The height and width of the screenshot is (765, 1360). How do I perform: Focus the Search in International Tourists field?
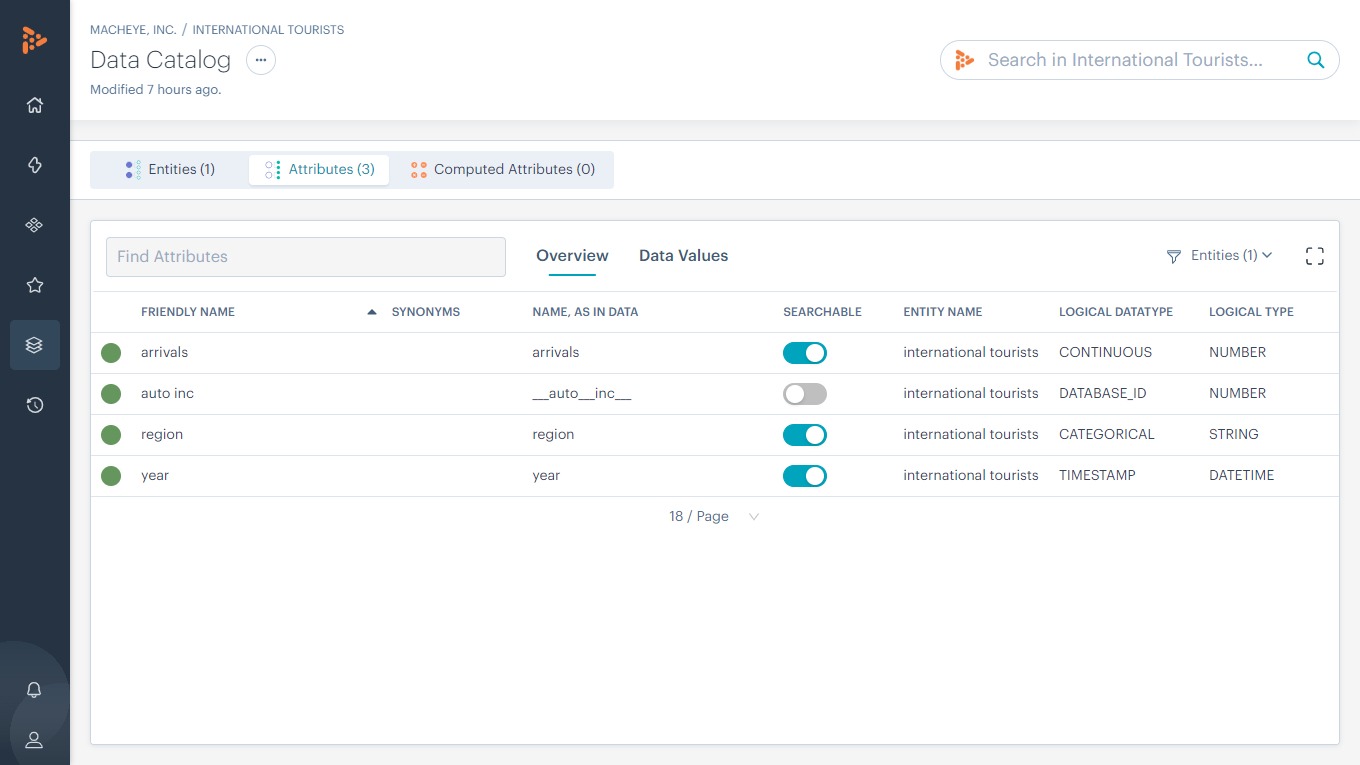coord(1140,60)
